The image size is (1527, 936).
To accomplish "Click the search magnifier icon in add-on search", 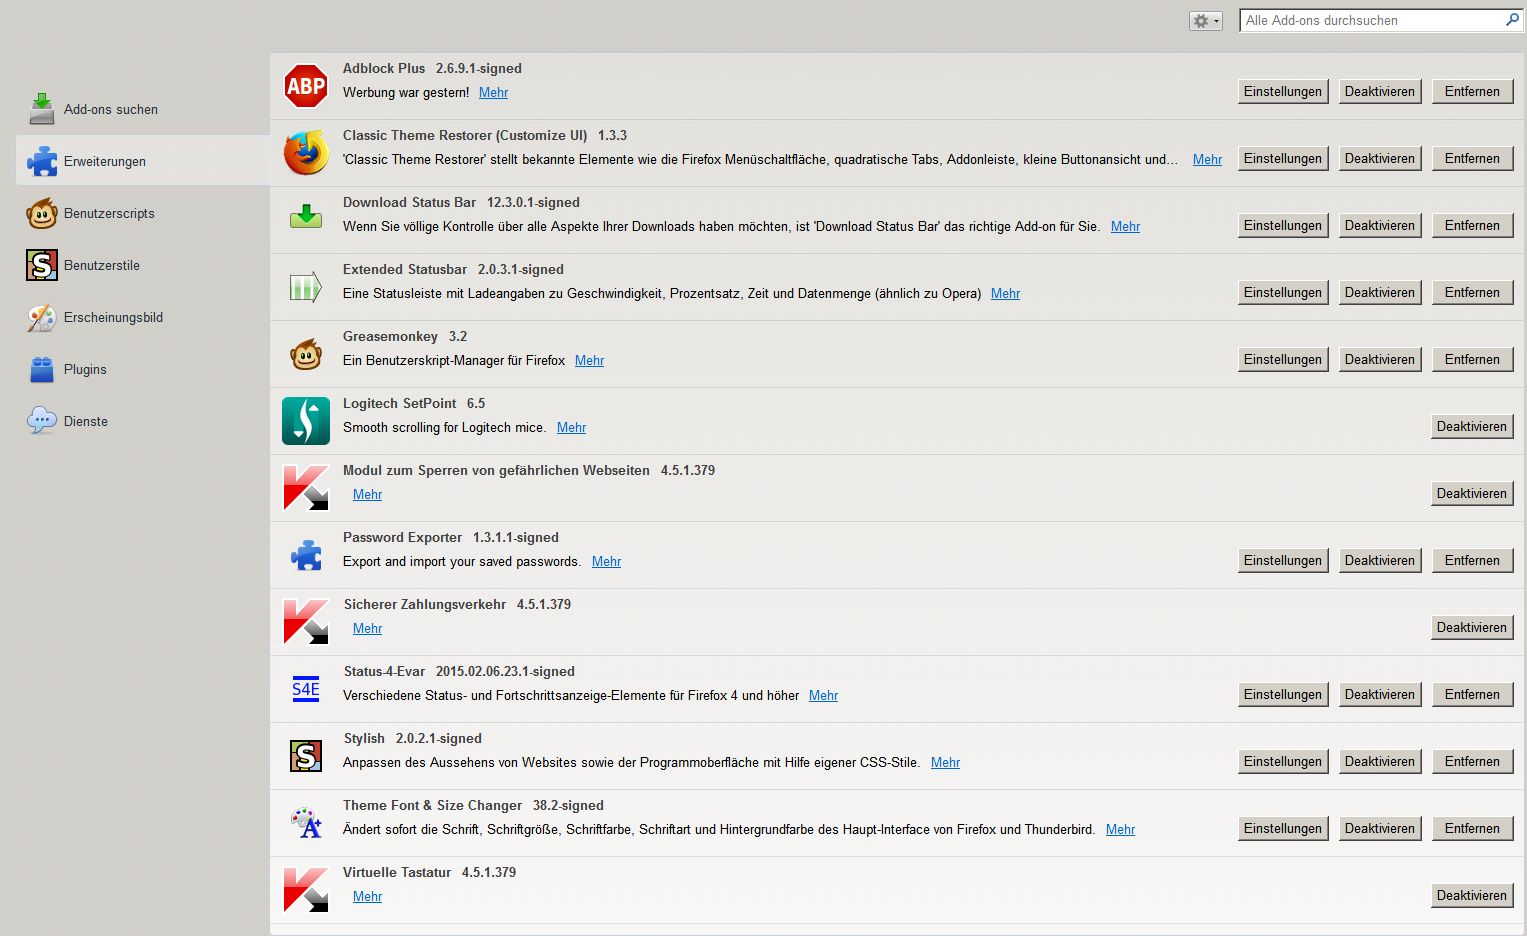I will point(1512,20).
